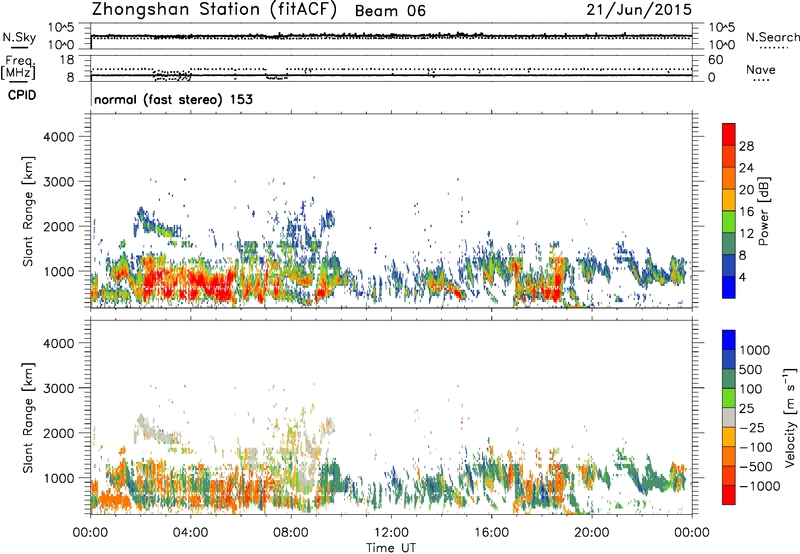Click the power scale value '16'
Screen dimensions: 800x554
pos(746,212)
